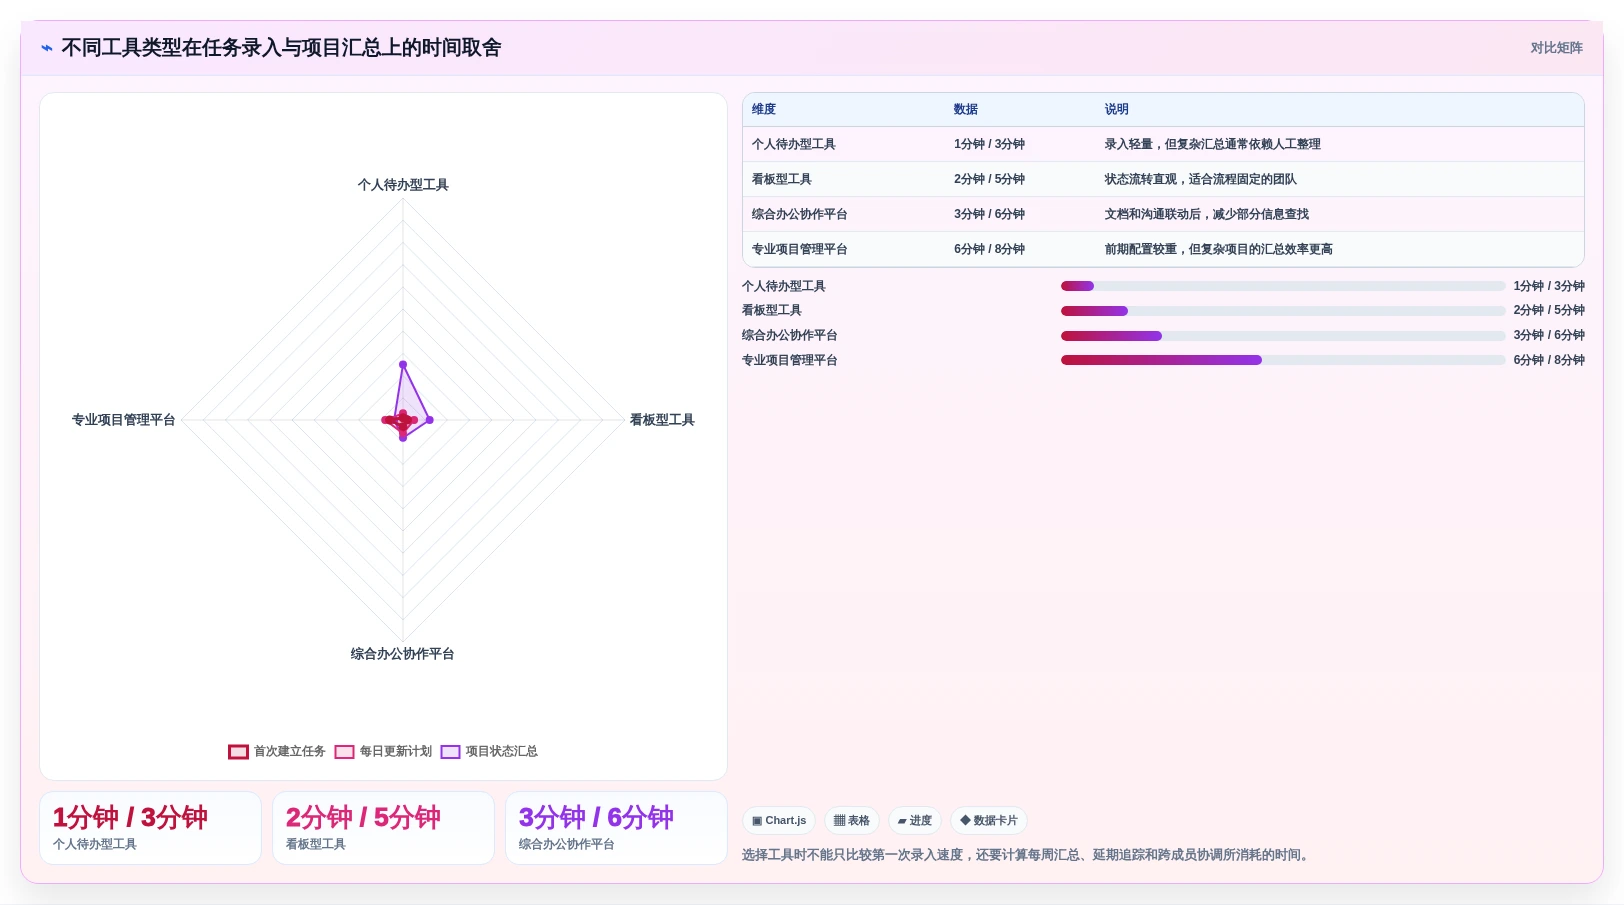Image resolution: width=1624 pixels, height=905 pixels.
Task: Open the 1分钟 / 3分钟 stat card
Action: click(x=150, y=828)
